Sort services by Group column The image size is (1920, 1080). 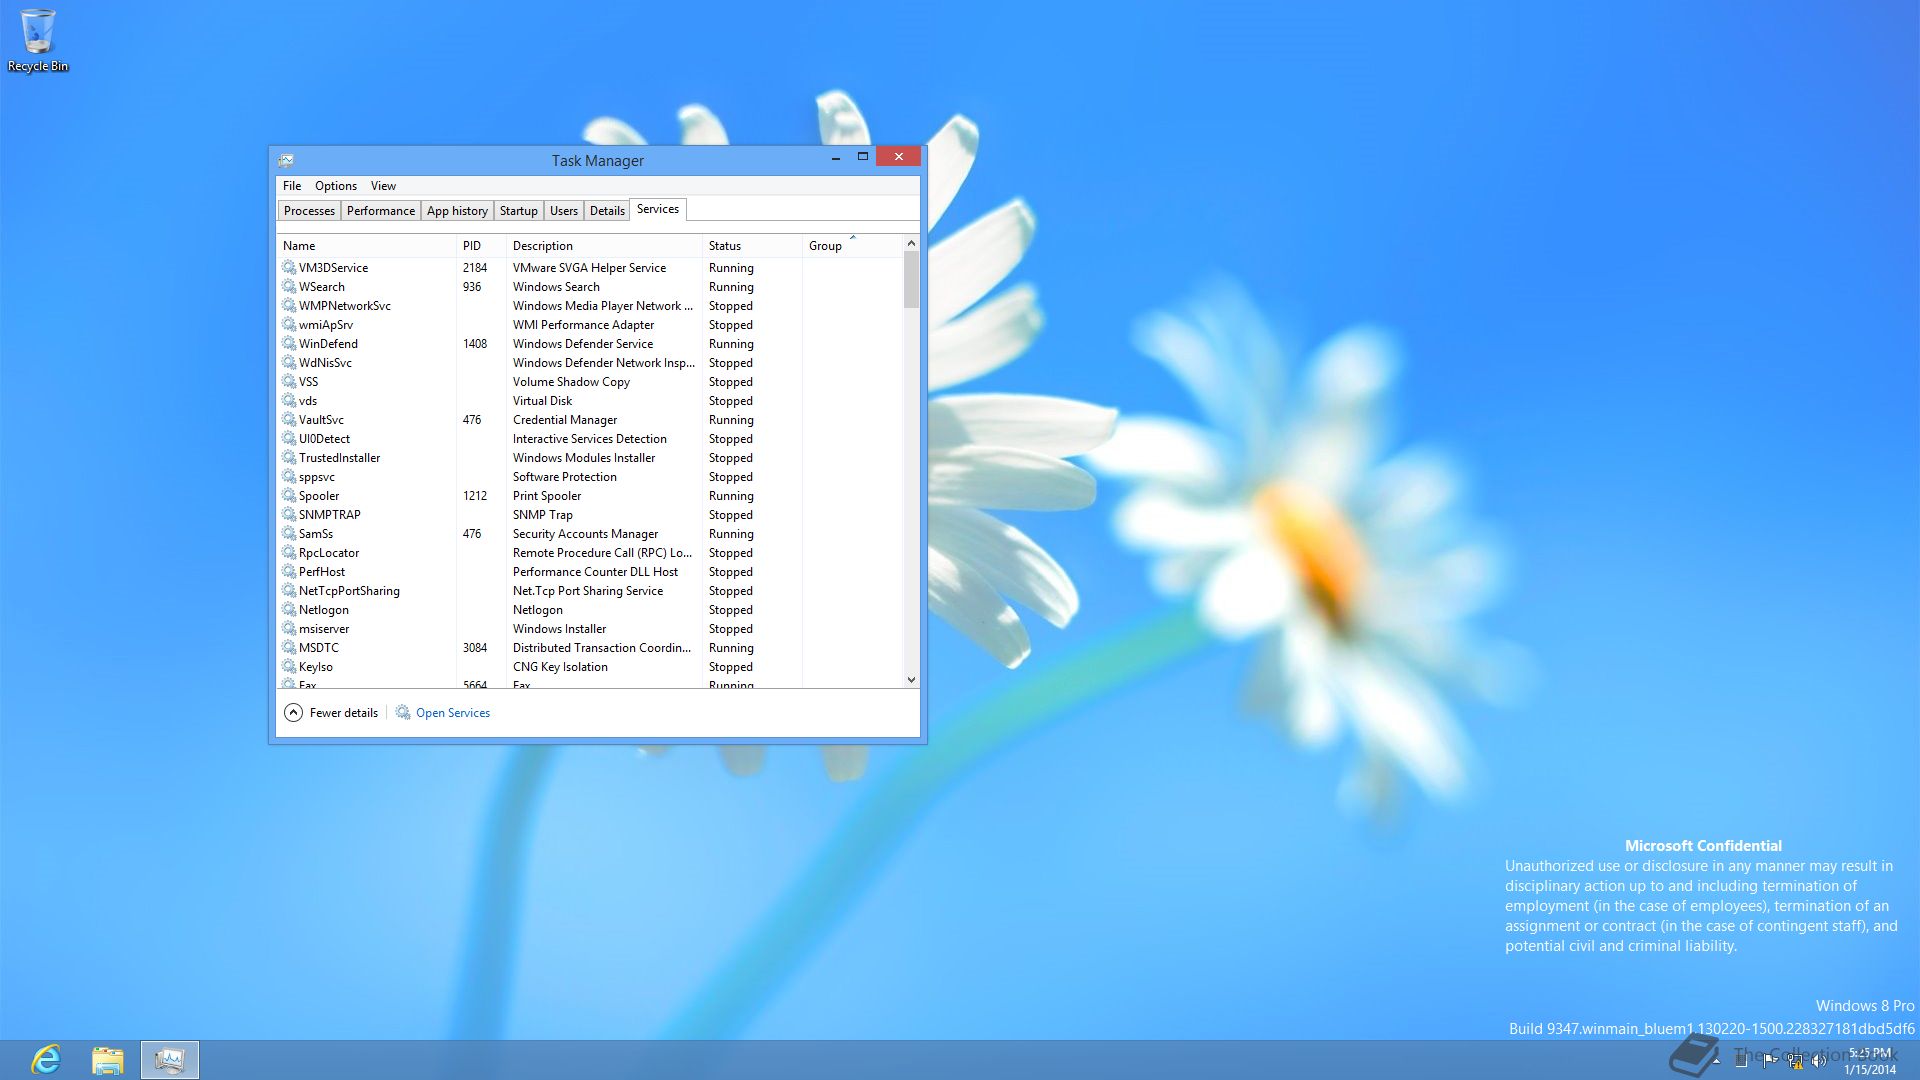pos(825,246)
